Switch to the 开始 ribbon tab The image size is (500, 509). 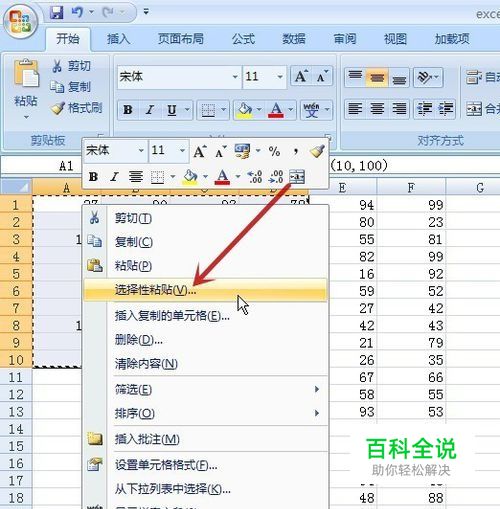pyautogui.click(x=68, y=39)
